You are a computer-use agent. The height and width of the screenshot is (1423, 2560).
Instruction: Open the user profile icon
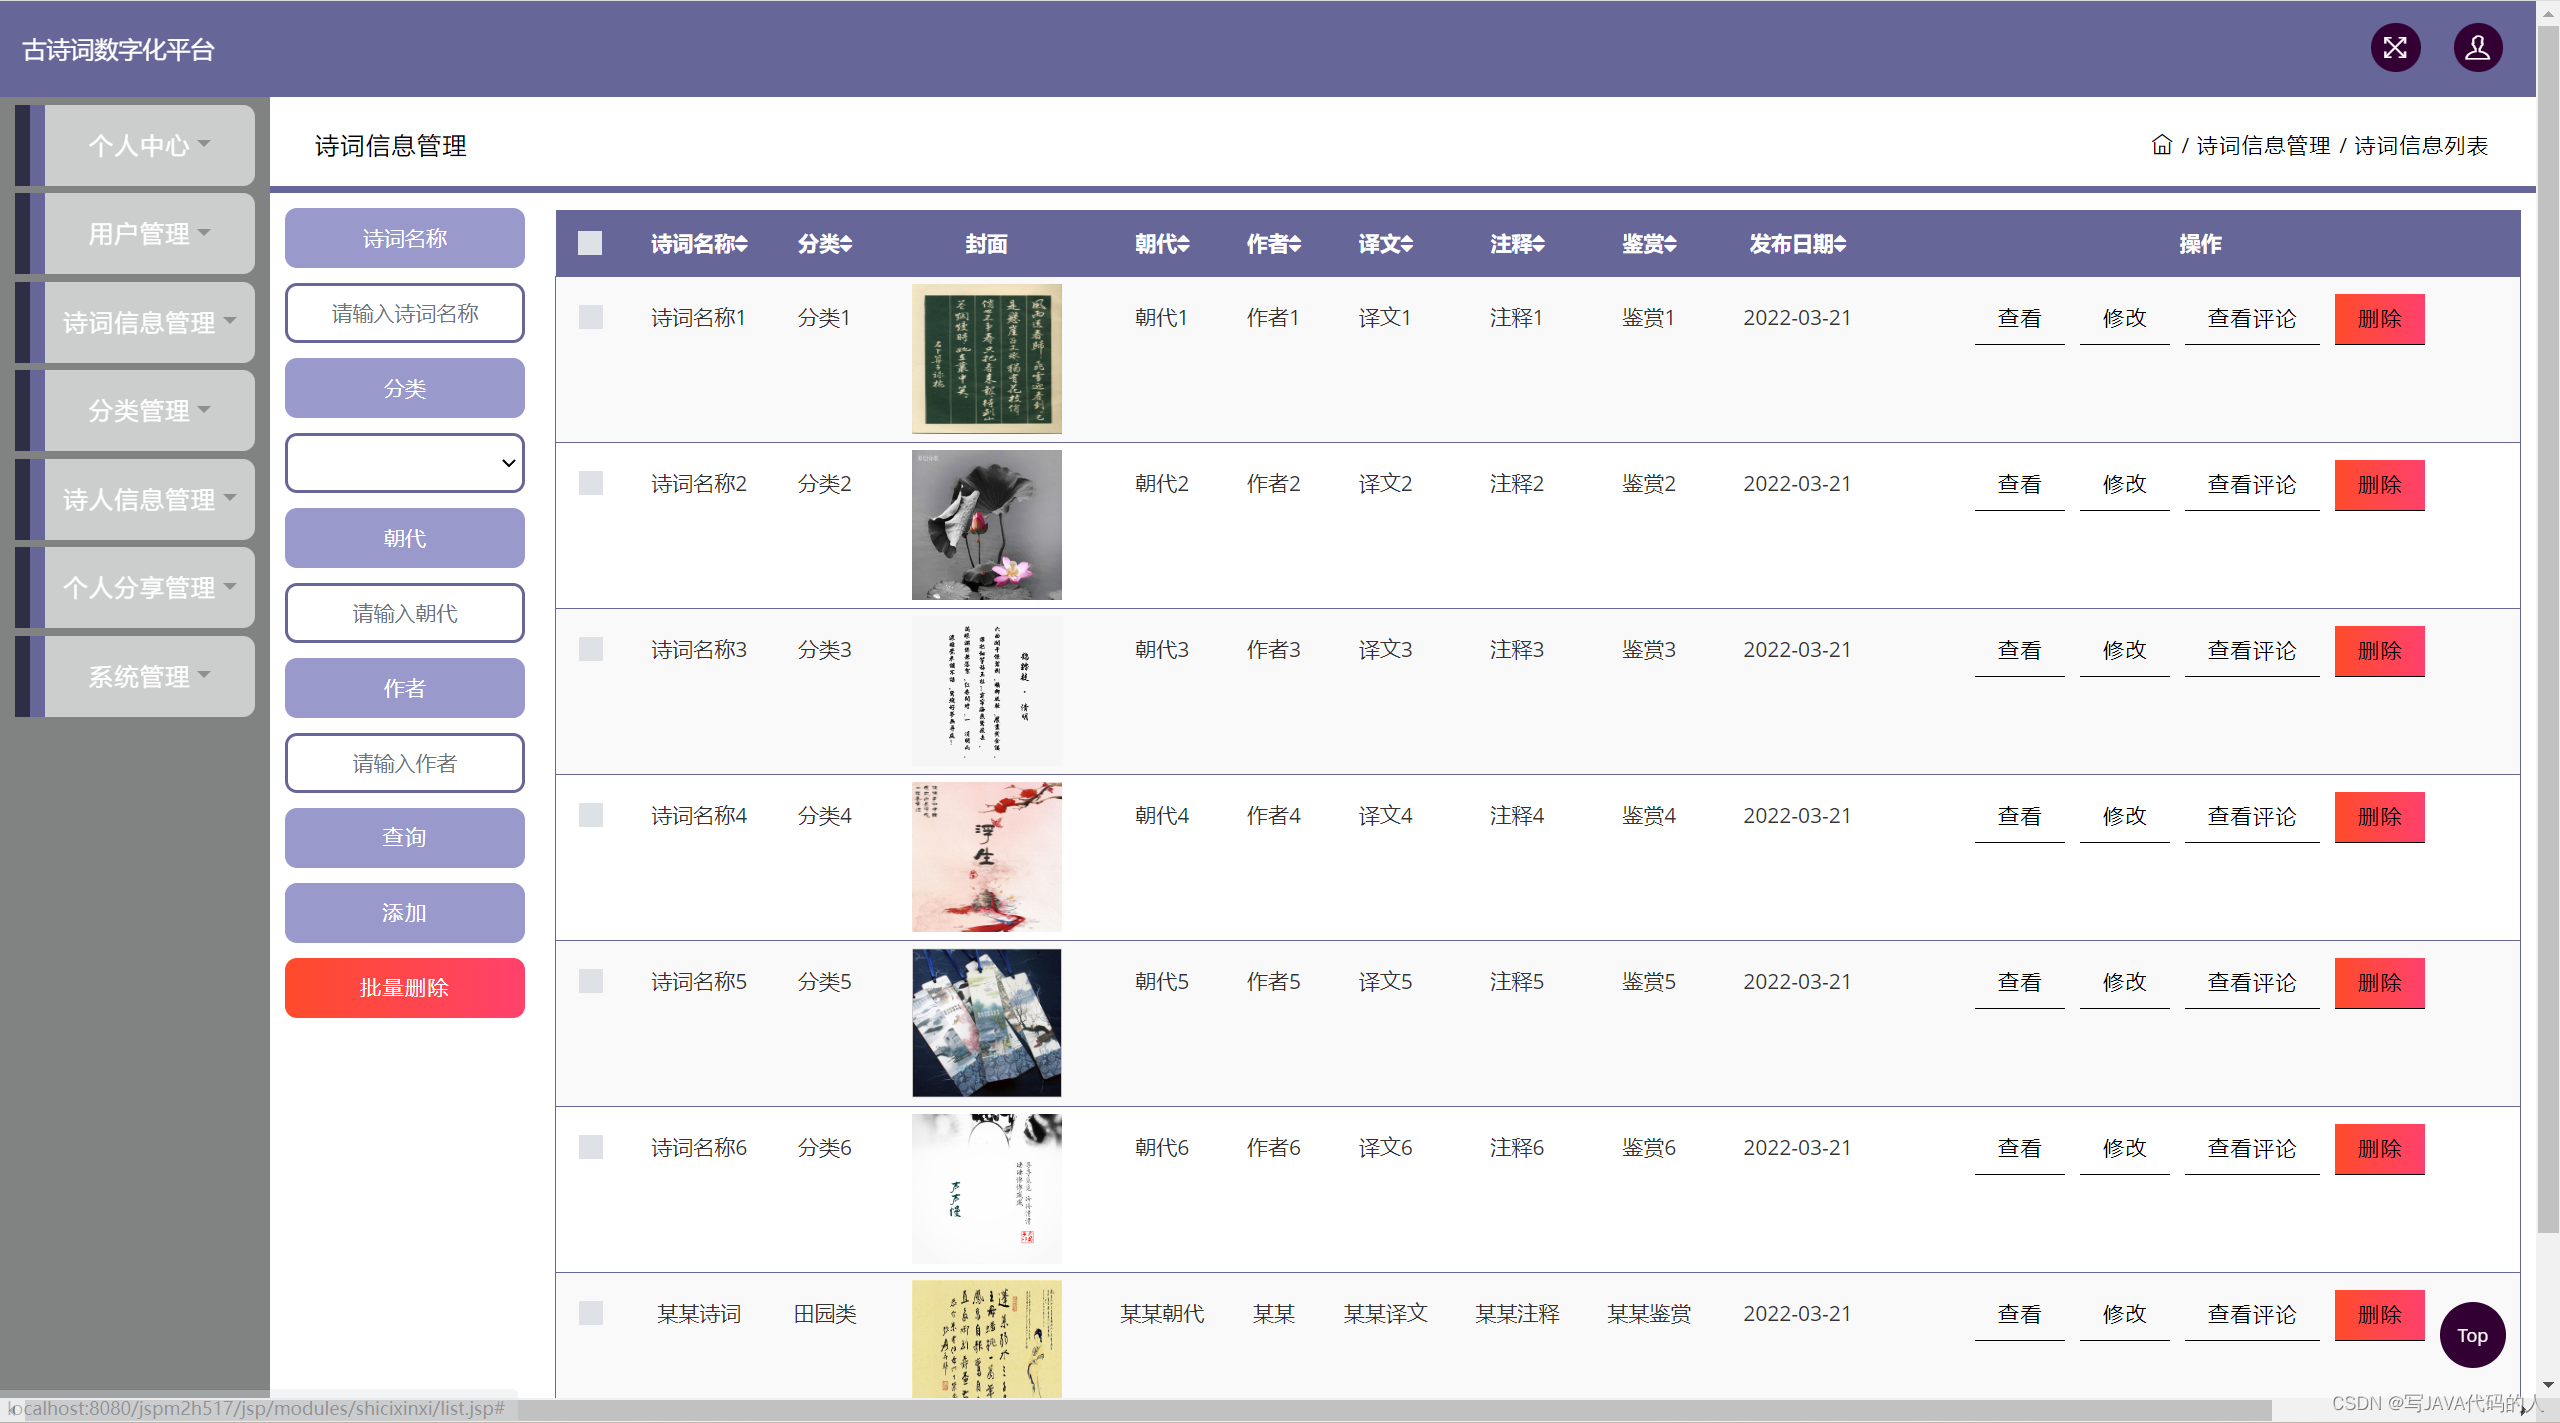(x=2477, y=47)
